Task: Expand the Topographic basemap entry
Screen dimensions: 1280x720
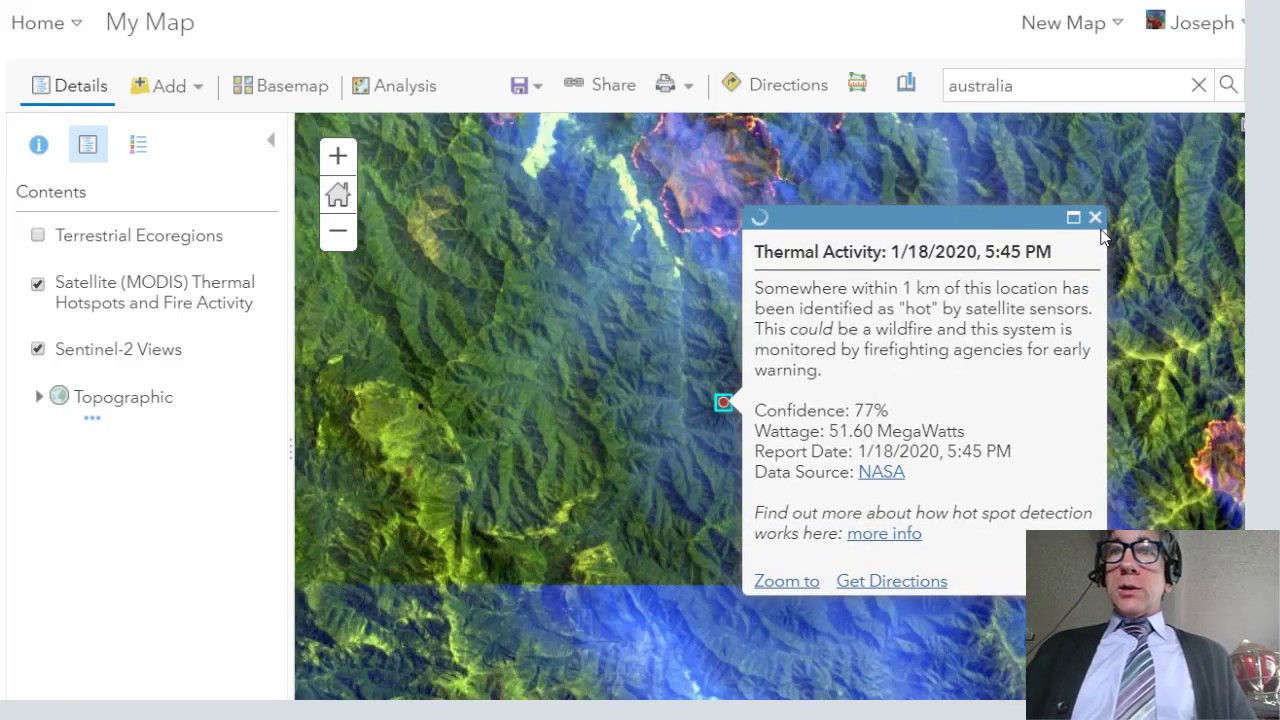Action: point(39,397)
